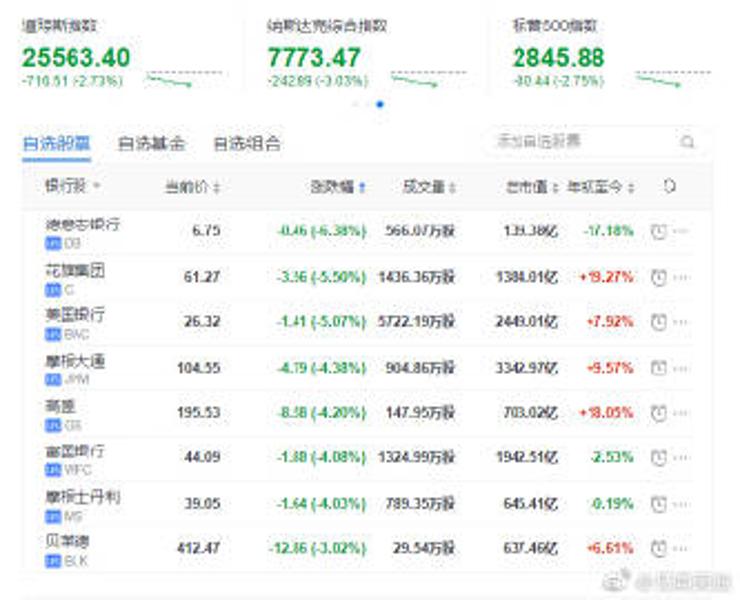Open the more options dots for 高盛
The height and width of the screenshot is (600, 740).
point(682,412)
